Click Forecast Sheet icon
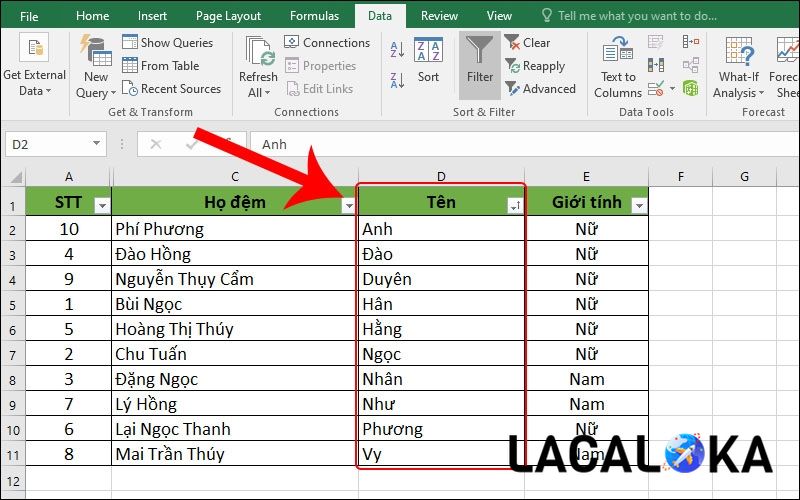800x500 pixels. click(x=787, y=49)
